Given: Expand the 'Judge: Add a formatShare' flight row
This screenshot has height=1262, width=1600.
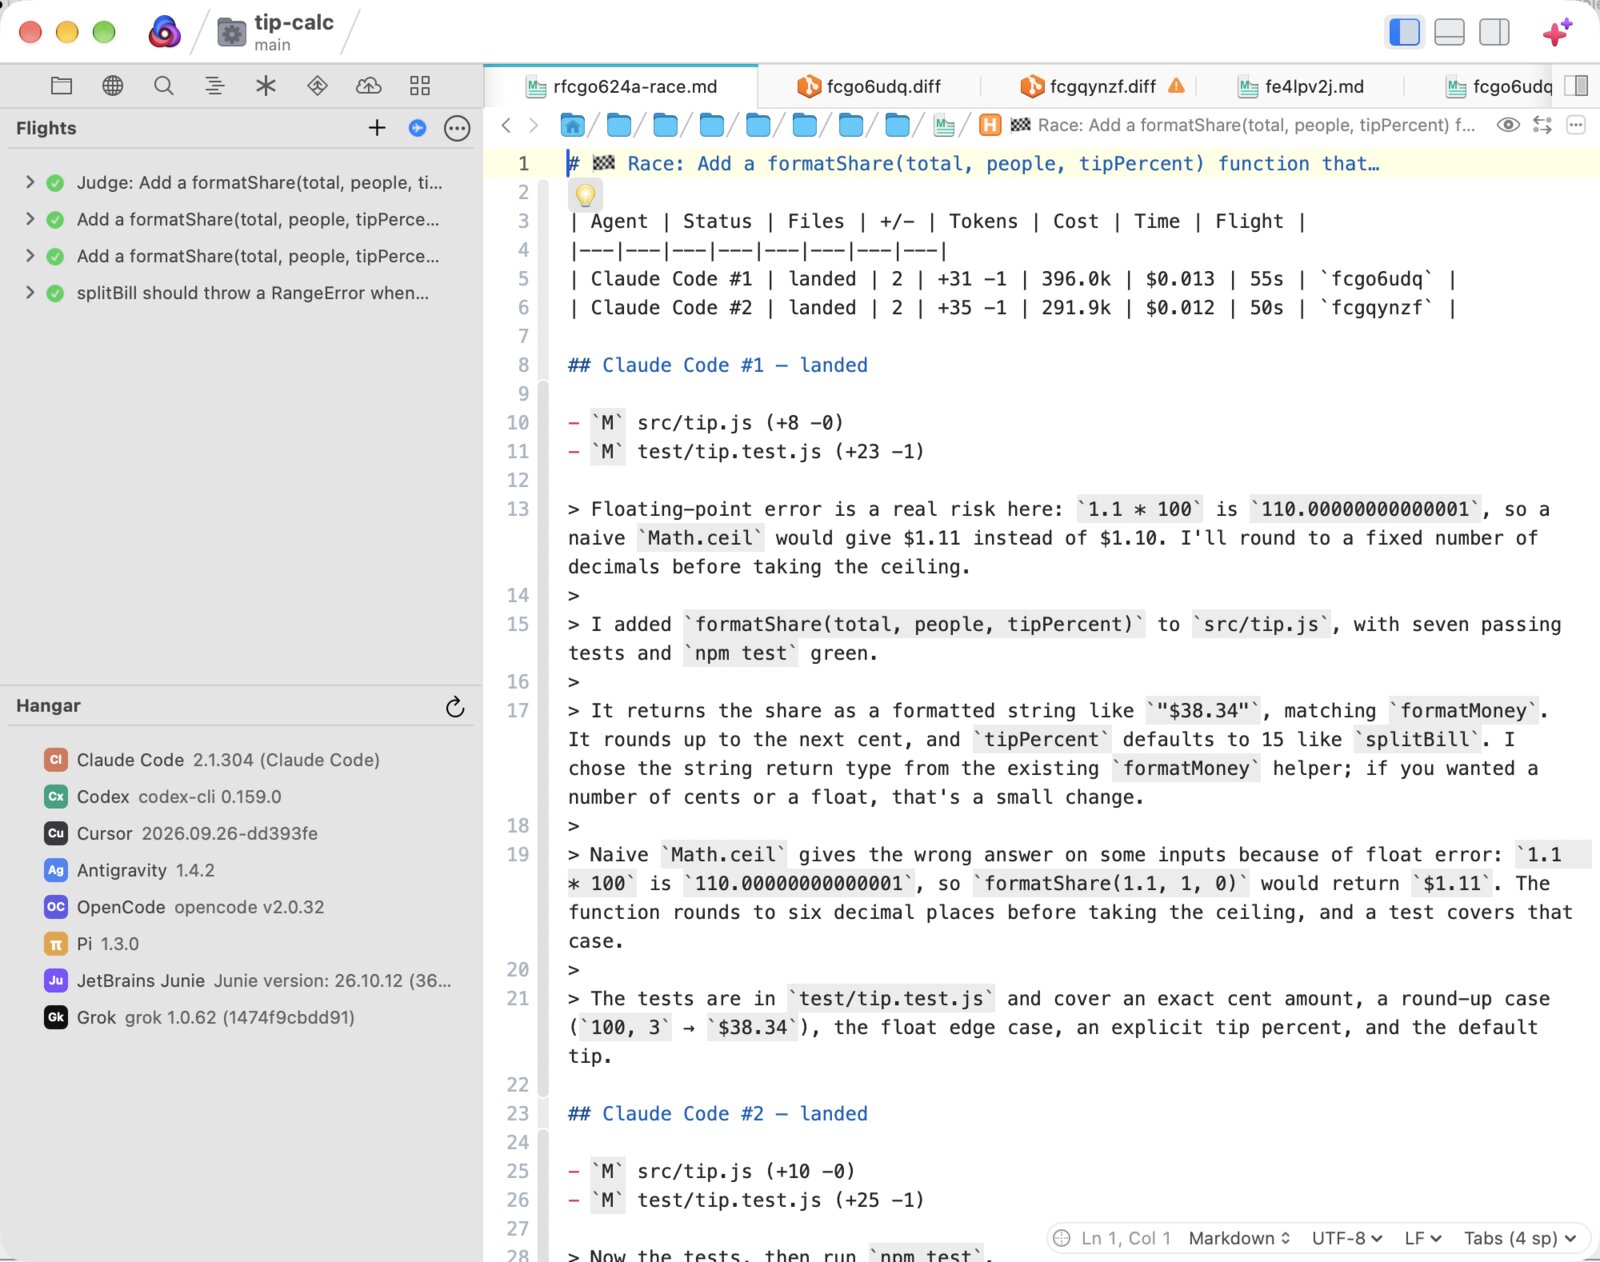Looking at the screenshot, I should (30, 182).
